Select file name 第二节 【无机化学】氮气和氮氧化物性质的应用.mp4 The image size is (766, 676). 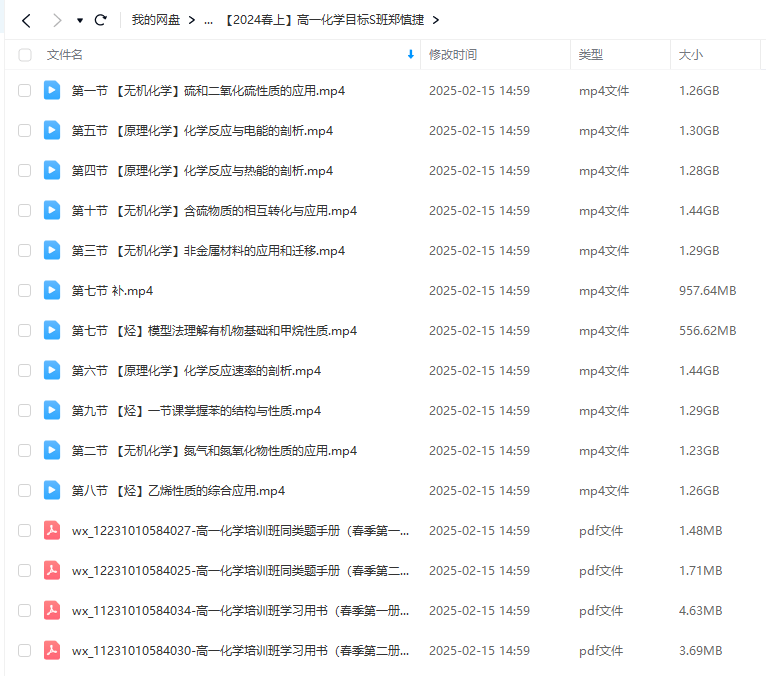click(x=214, y=451)
